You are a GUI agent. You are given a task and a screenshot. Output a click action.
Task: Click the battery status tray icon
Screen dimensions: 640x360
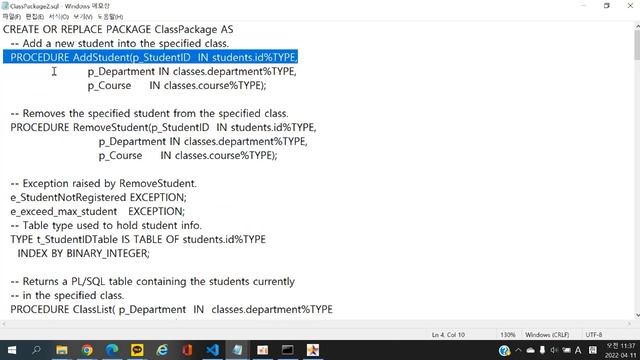point(567,350)
